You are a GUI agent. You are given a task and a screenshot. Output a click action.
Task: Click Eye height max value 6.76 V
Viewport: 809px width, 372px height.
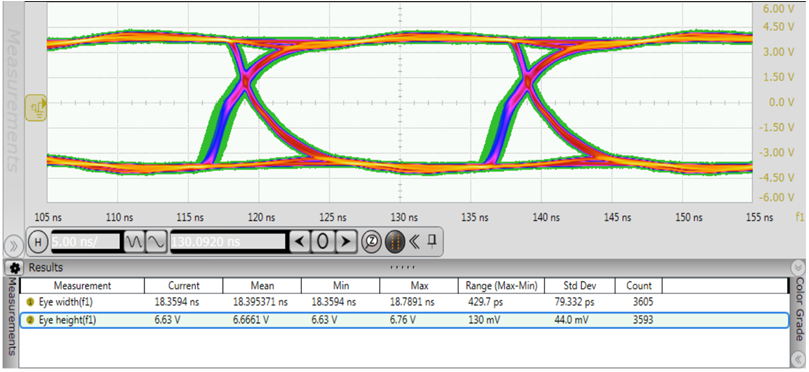(403, 320)
